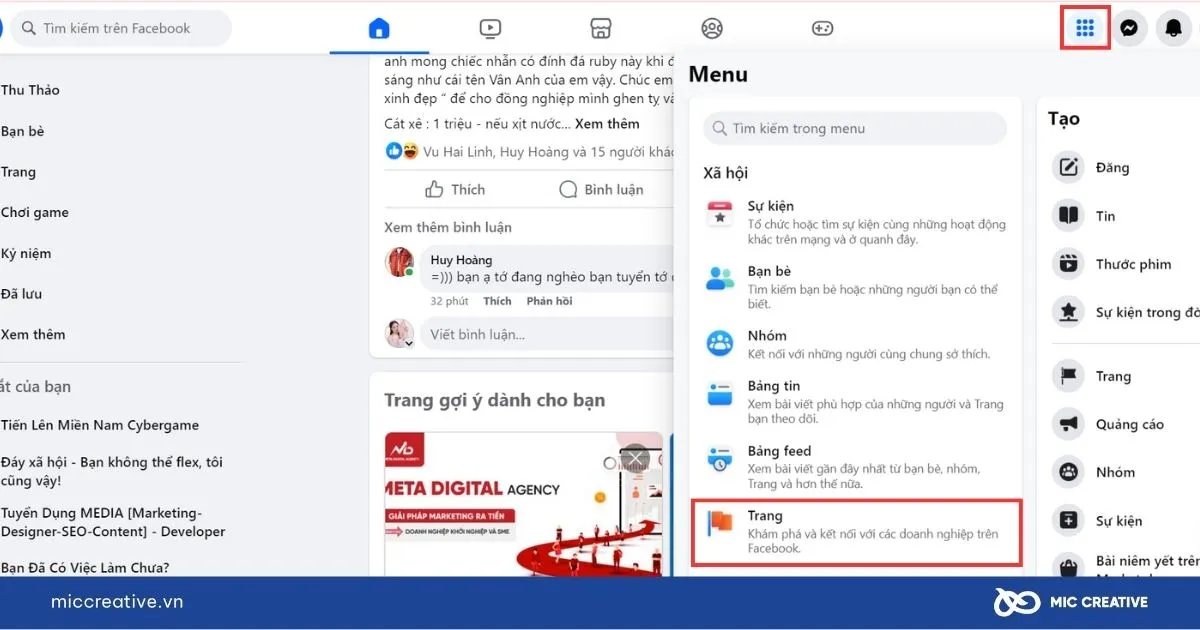Open the Messenger icon
The image size is (1200, 630).
pyautogui.click(x=1129, y=27)
